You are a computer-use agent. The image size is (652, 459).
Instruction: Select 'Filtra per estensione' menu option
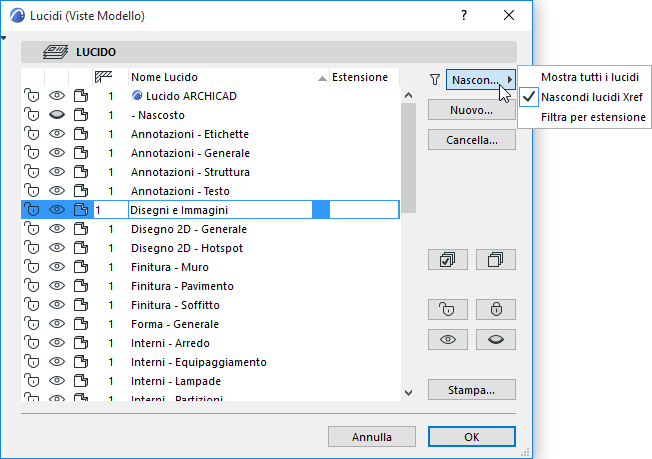[593, 117]
